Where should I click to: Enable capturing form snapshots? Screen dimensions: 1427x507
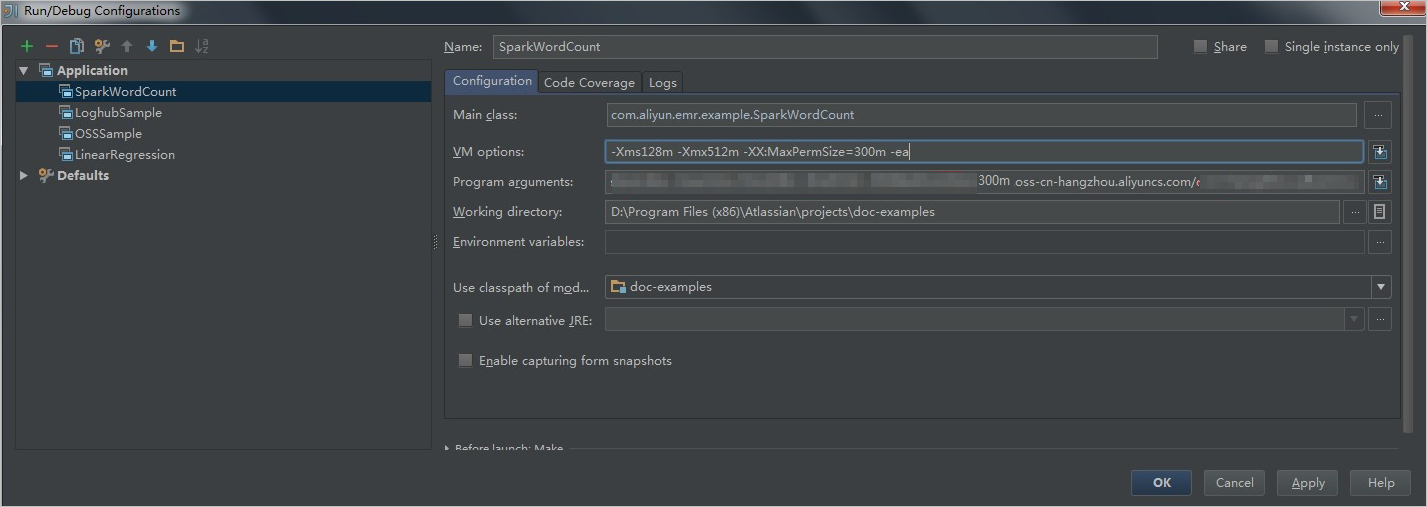[x=465, y=361]
